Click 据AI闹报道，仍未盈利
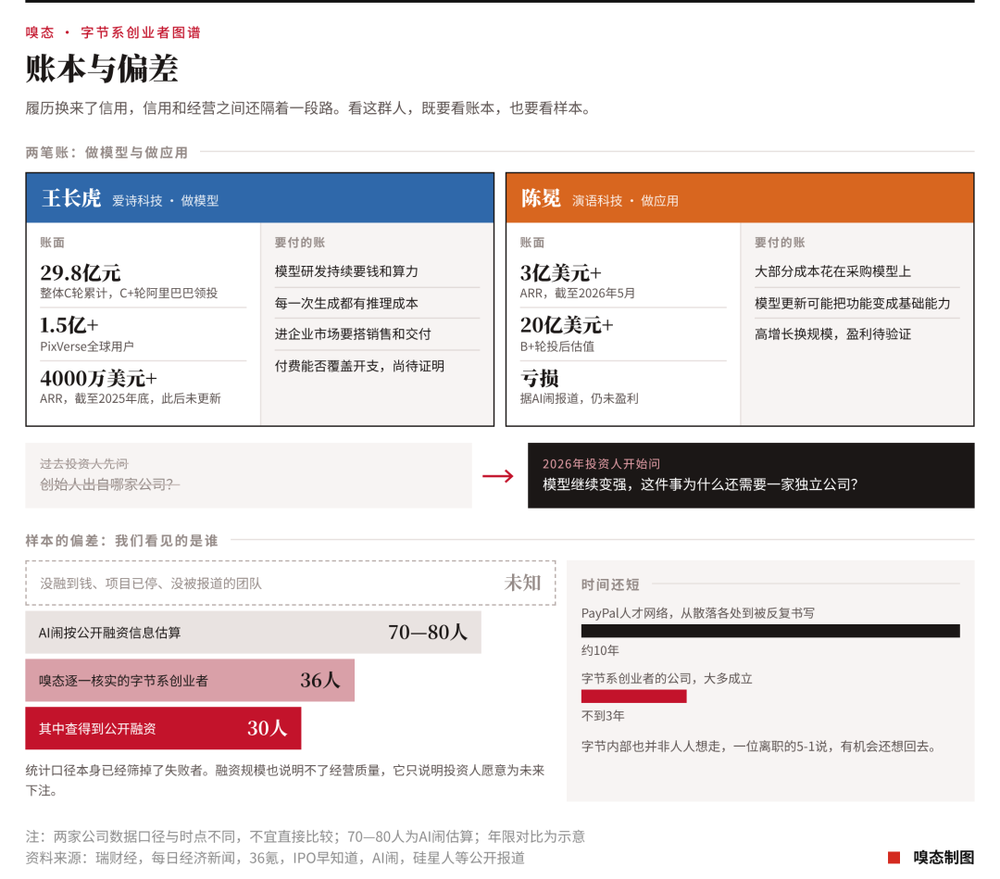This screenshot has width=1000, height=879. click(x=579, y=399)
